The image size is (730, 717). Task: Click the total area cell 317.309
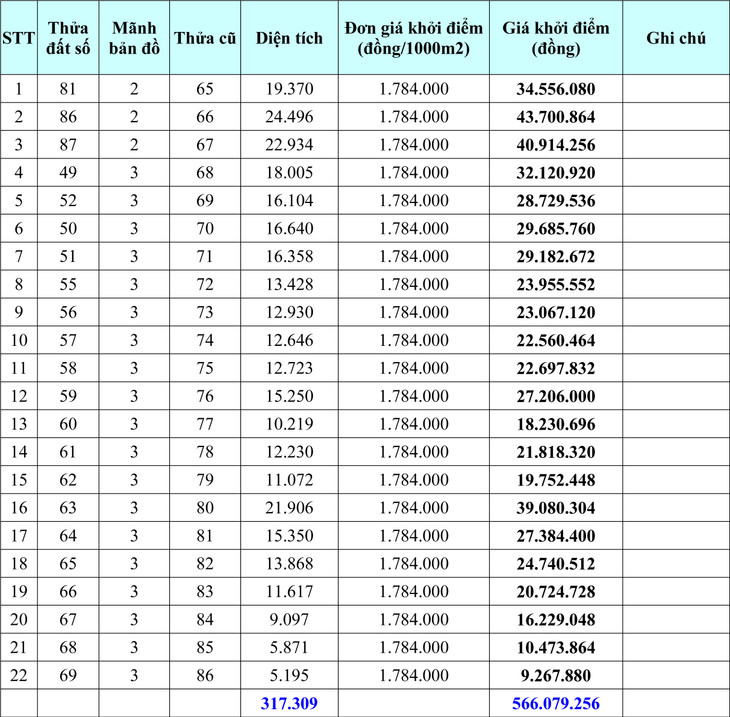pos(289,703)
